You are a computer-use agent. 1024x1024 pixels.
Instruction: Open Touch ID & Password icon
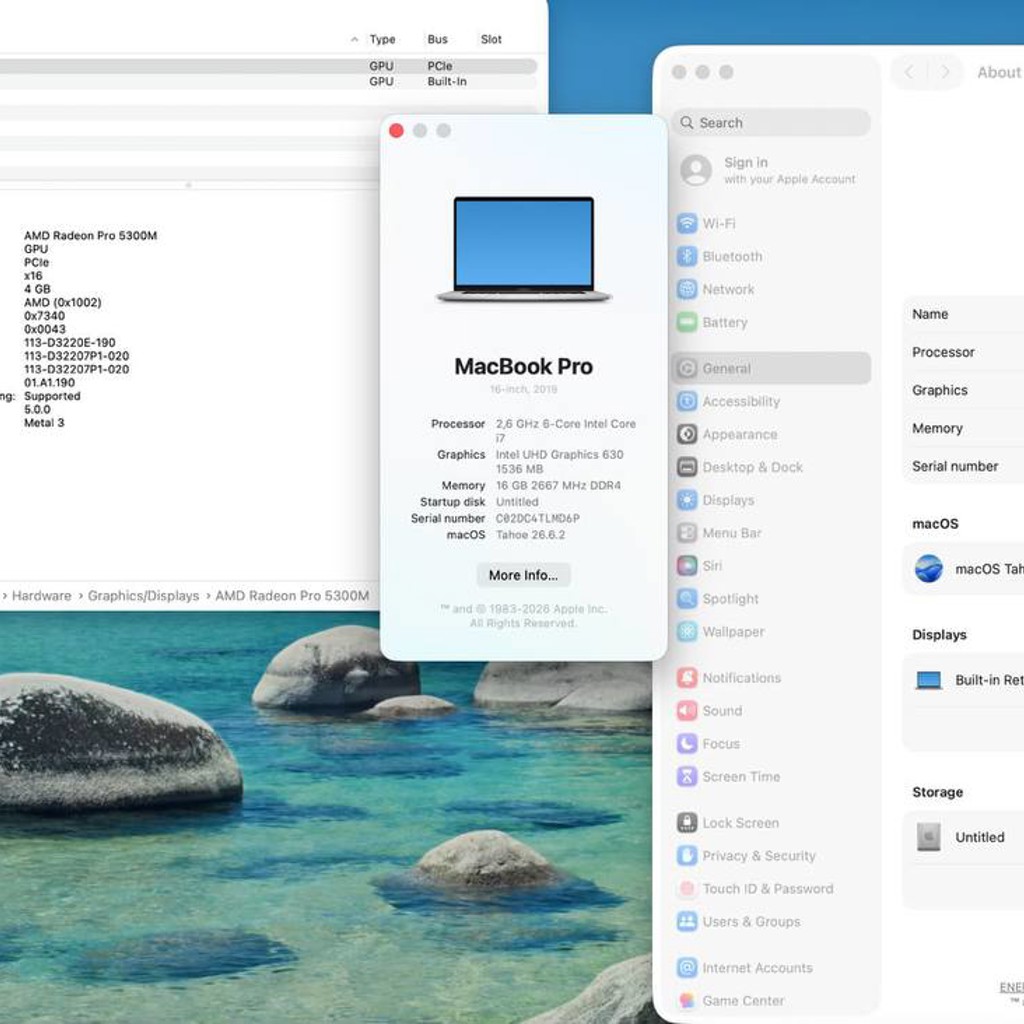coord(687,888)
